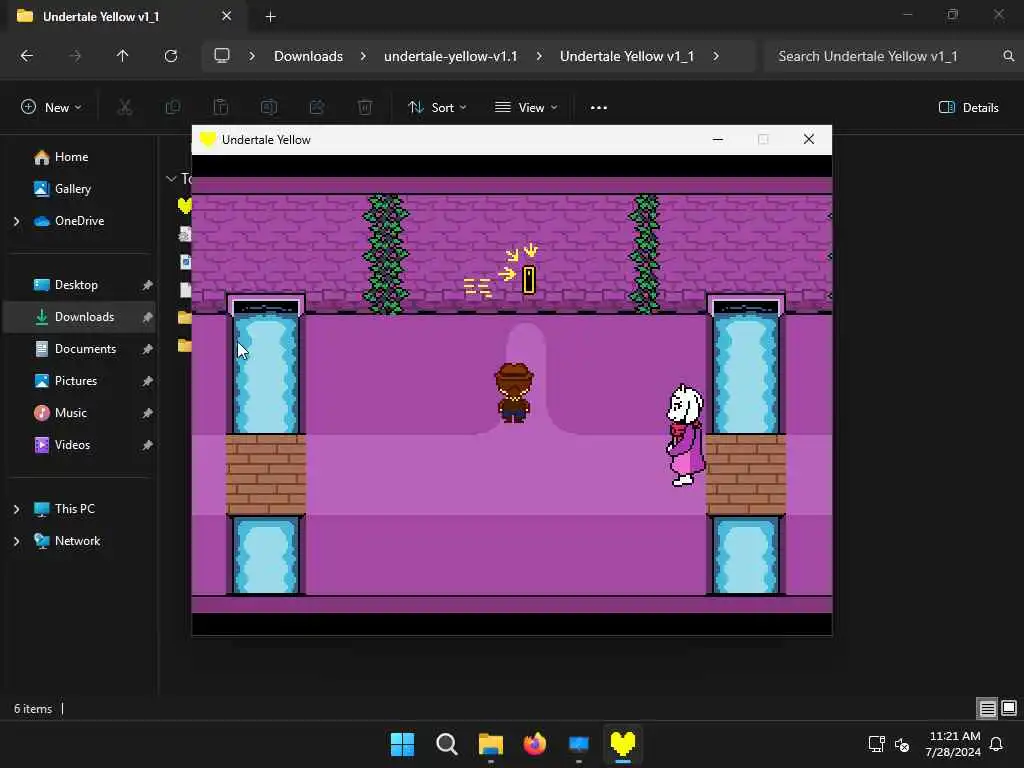Go up one folder level
The image size is (1024, 768).
[x=122, y=56]
